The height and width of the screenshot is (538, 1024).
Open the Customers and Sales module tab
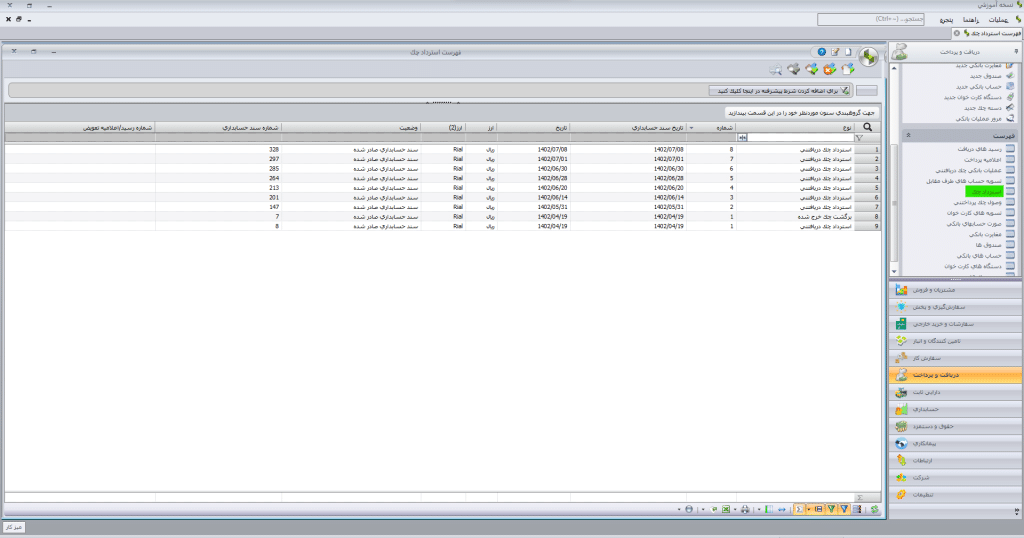pyautogui.click(x=955, y=289)
